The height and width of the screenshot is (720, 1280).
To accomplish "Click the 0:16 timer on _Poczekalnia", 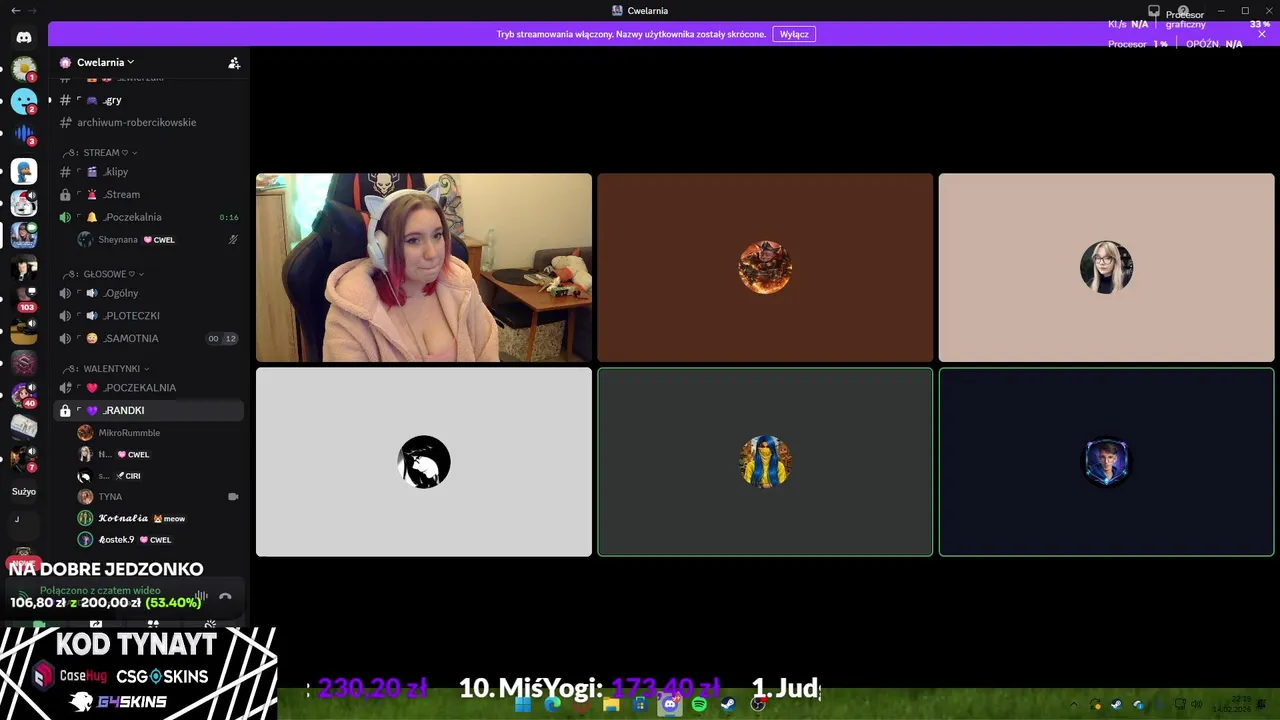I will 229,217.
